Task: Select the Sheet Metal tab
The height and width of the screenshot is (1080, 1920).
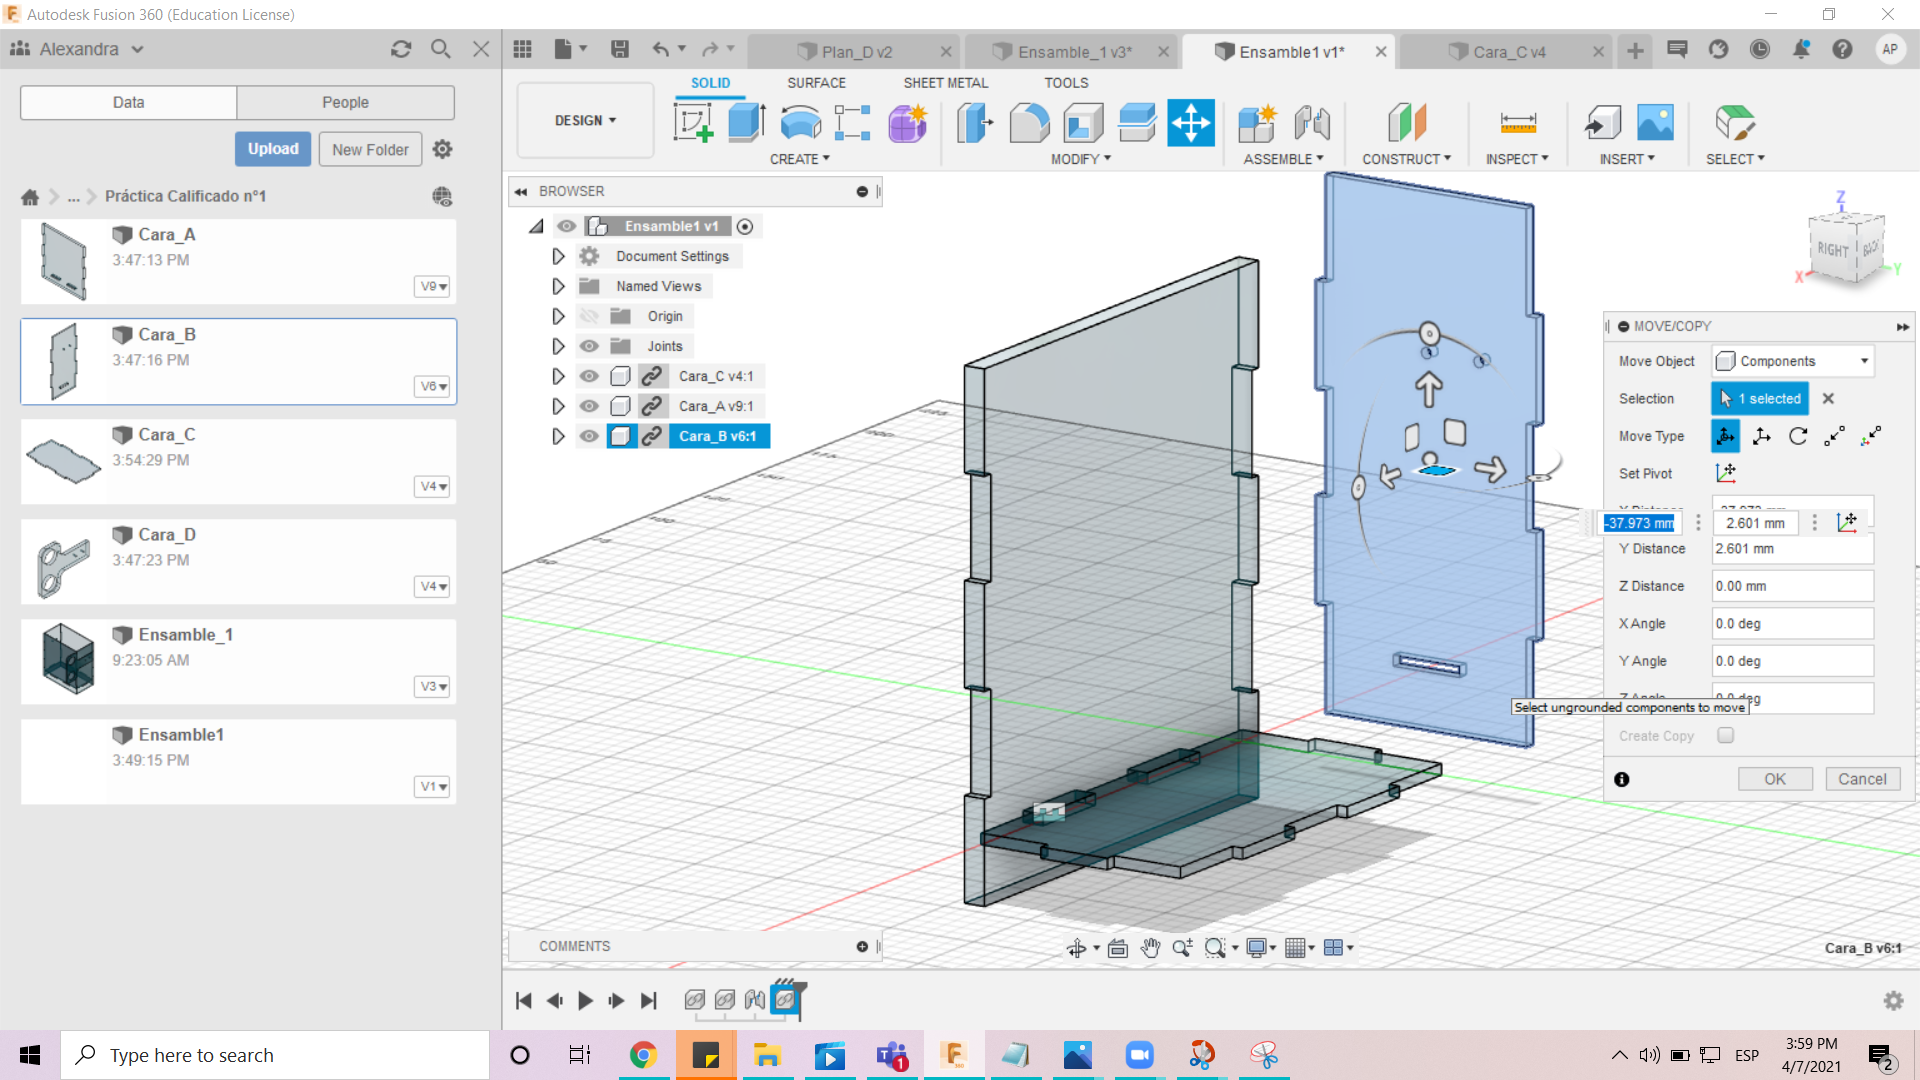Action: 945,82
